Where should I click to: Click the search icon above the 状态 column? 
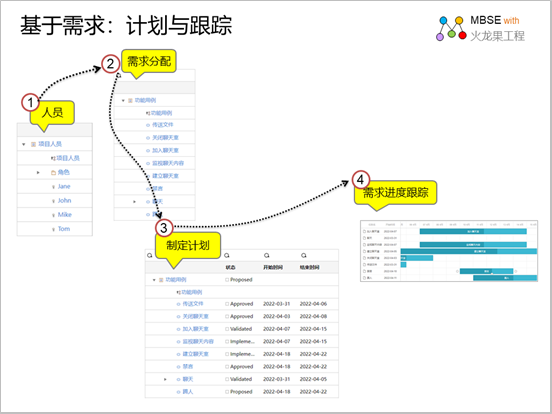pyautogui.click(x=227, y=255)
